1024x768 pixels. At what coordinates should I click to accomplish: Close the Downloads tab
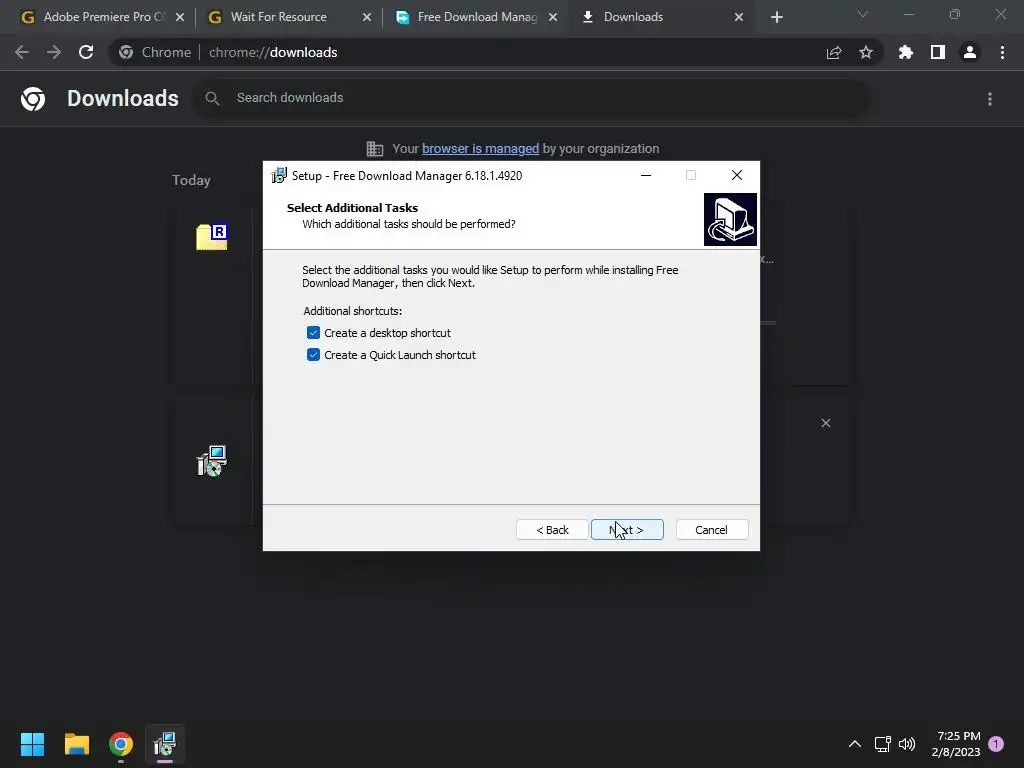click(739, 18)
